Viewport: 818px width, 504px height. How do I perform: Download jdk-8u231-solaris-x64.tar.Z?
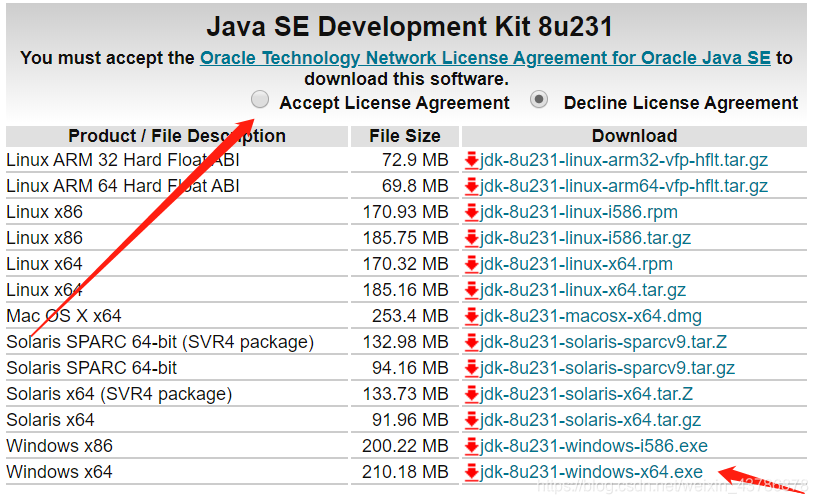click(586, 394)
